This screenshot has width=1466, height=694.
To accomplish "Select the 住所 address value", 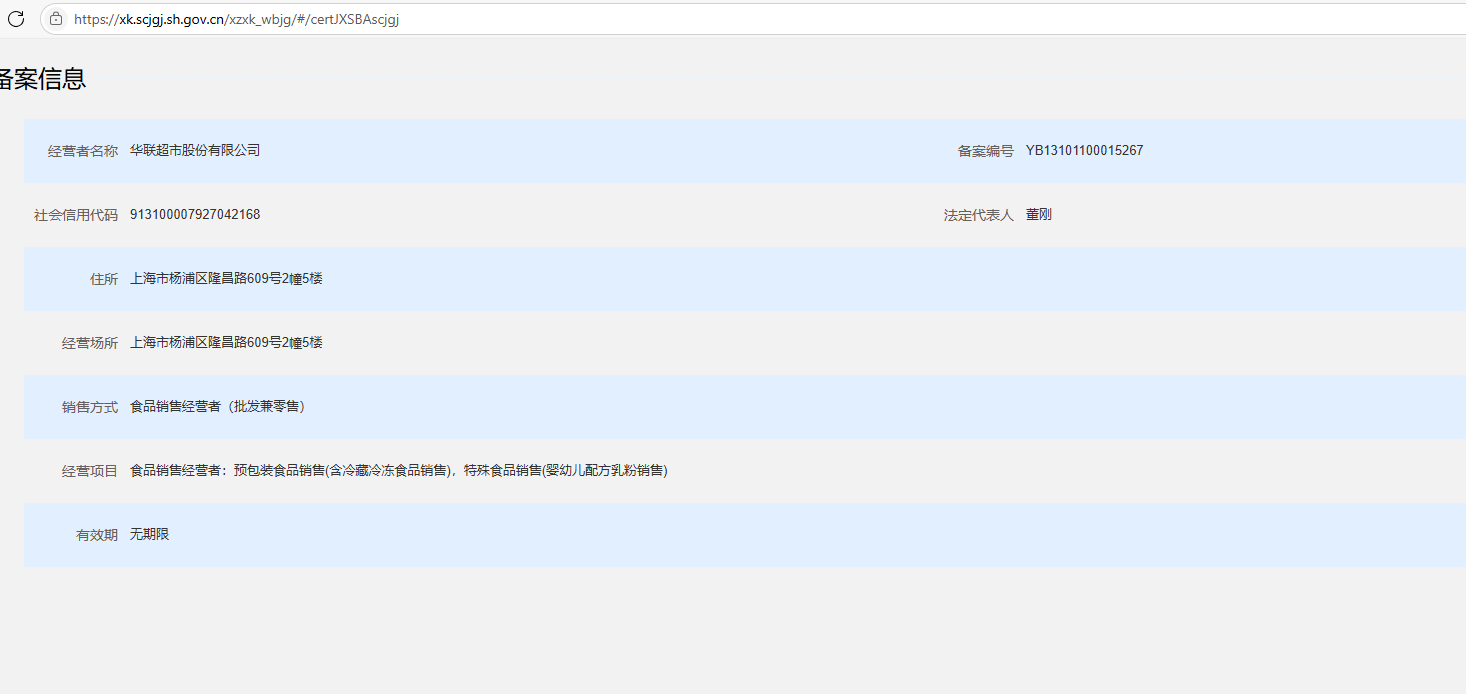I will coord(226,278).
